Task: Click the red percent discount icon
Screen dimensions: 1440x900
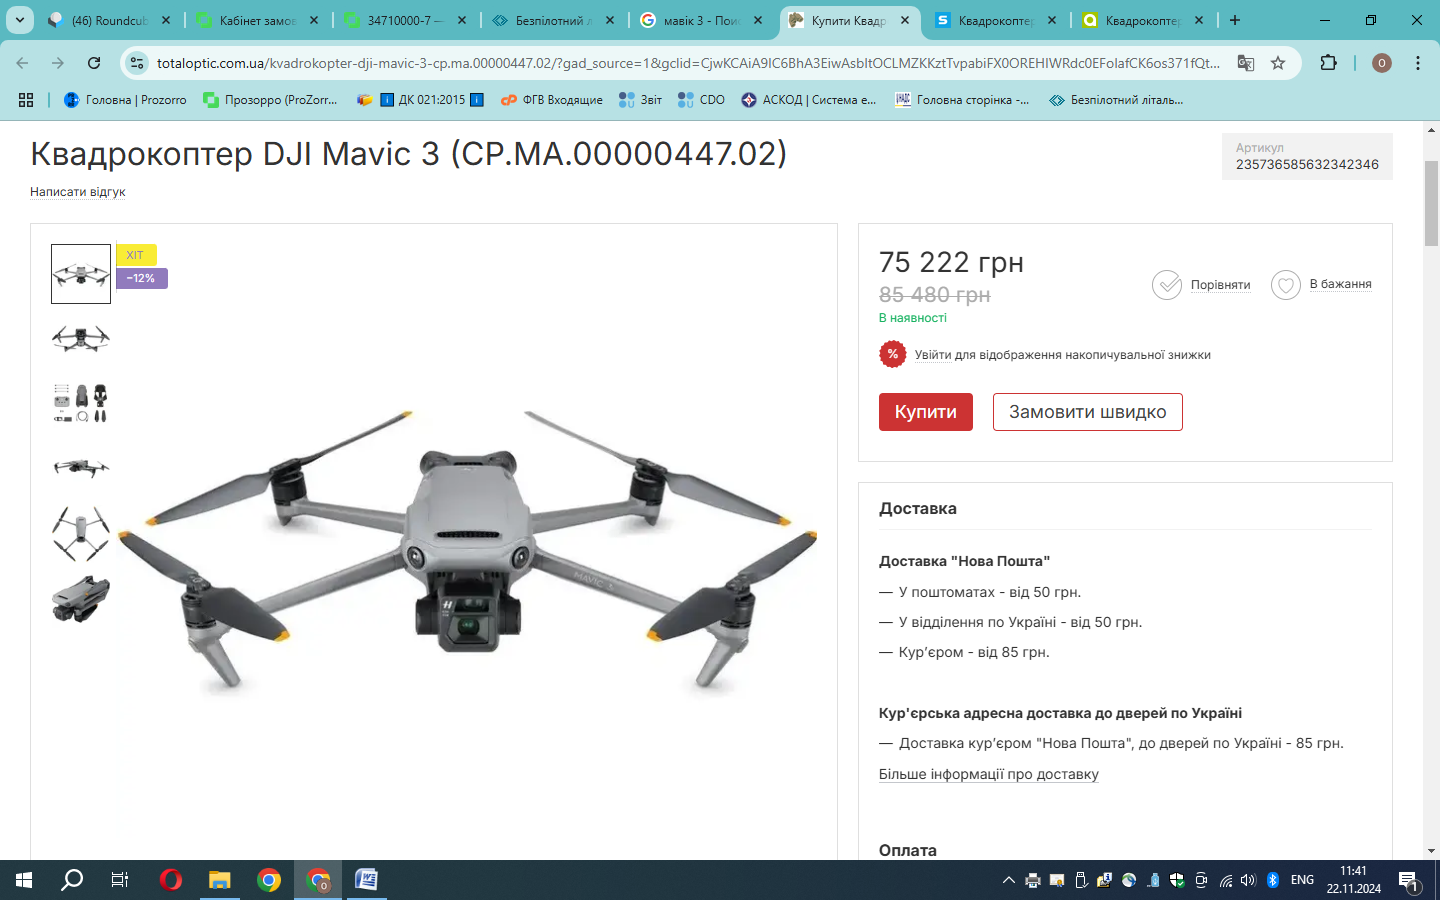Action: click(x=892, y=354)
